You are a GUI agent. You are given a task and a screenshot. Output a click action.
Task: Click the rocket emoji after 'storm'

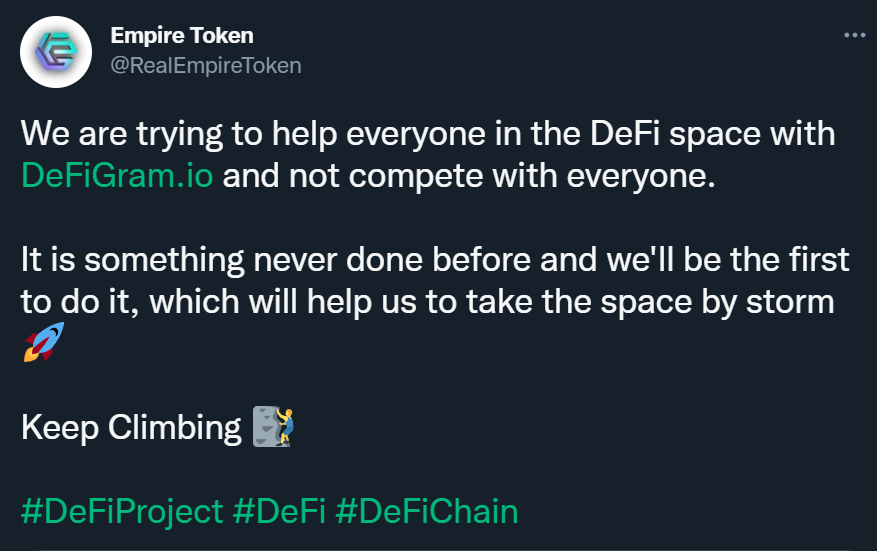point(44,342)
